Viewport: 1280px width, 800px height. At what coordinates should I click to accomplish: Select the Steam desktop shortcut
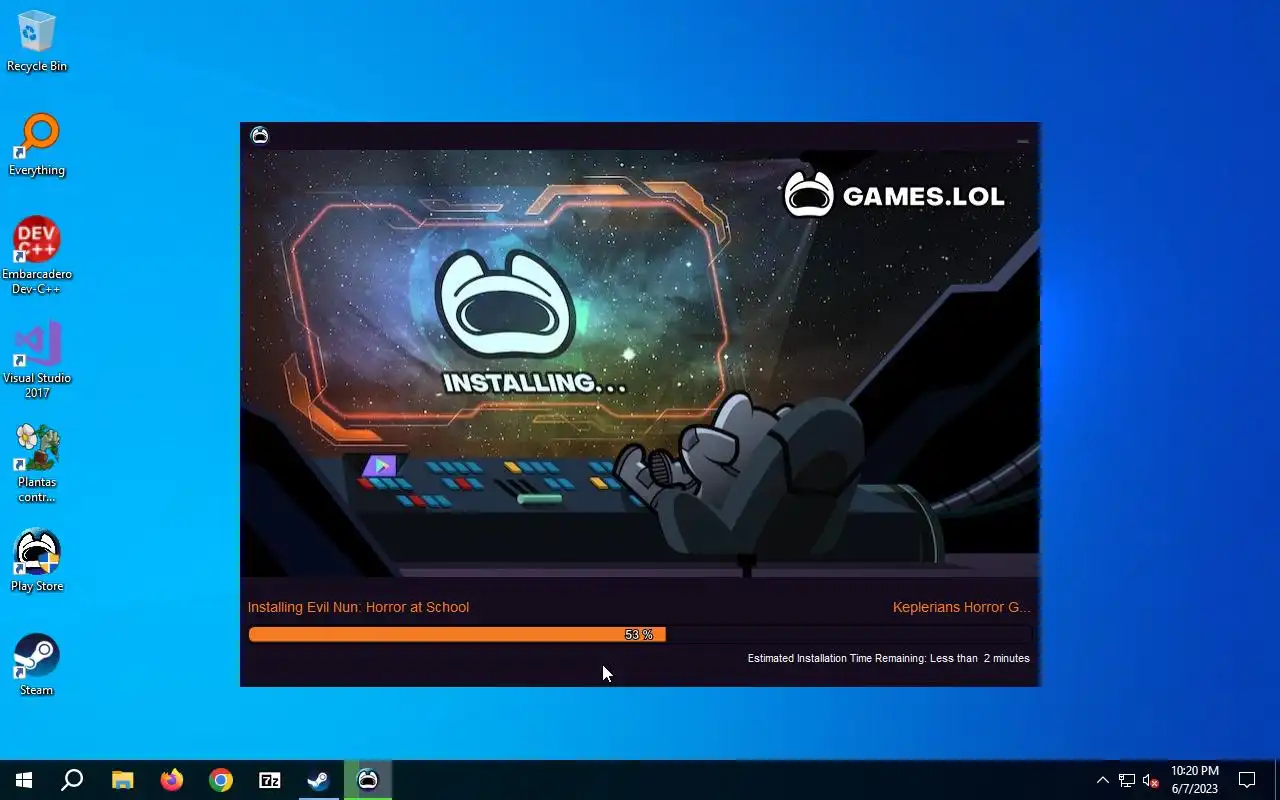[37, 665]
